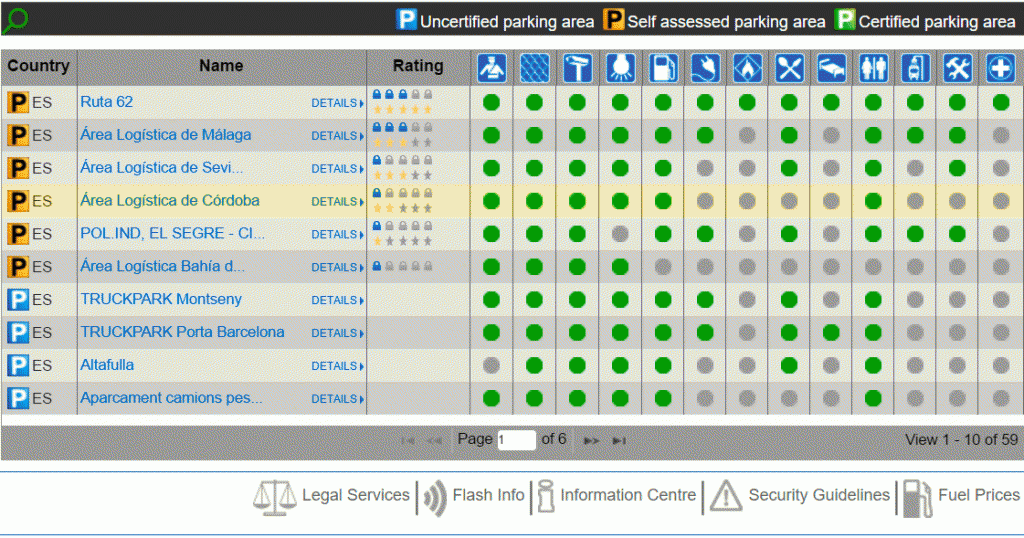Viewport: 1024px width, 538px height.
Task: Open DETAILS for TRUCKPARK Montseny
Action: [x=337, y=300]
